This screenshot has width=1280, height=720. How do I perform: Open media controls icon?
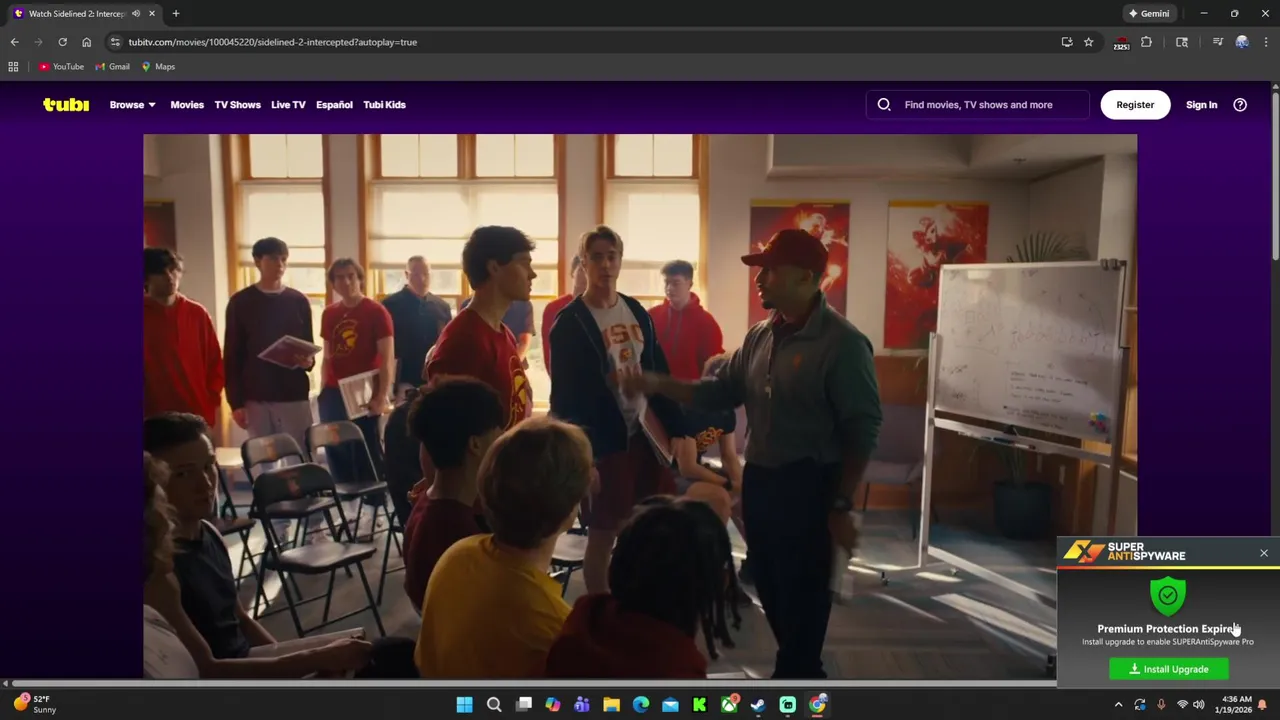coord(1217,42)
